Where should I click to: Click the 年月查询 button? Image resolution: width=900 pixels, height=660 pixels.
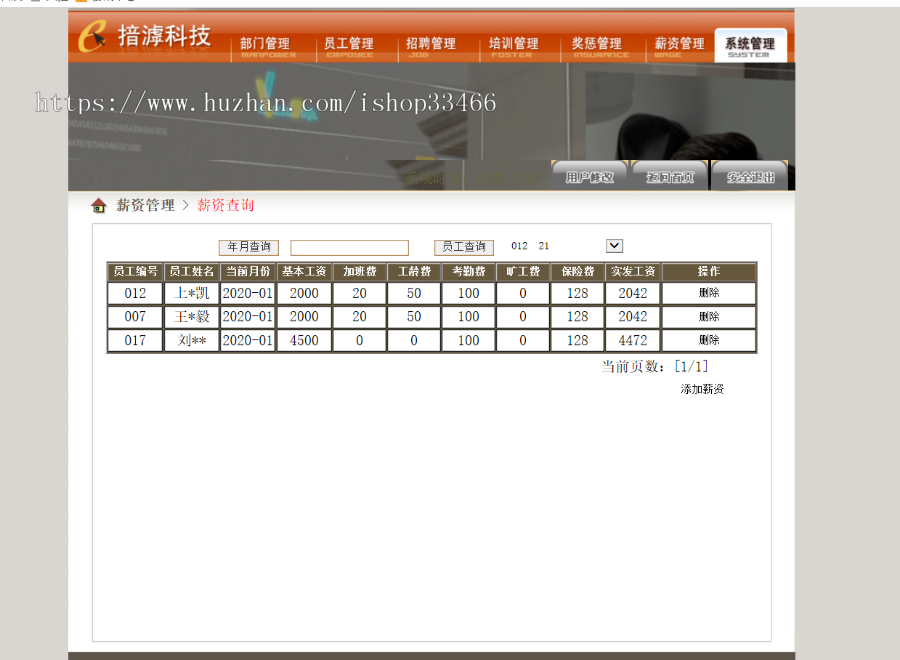click(249, 247)
